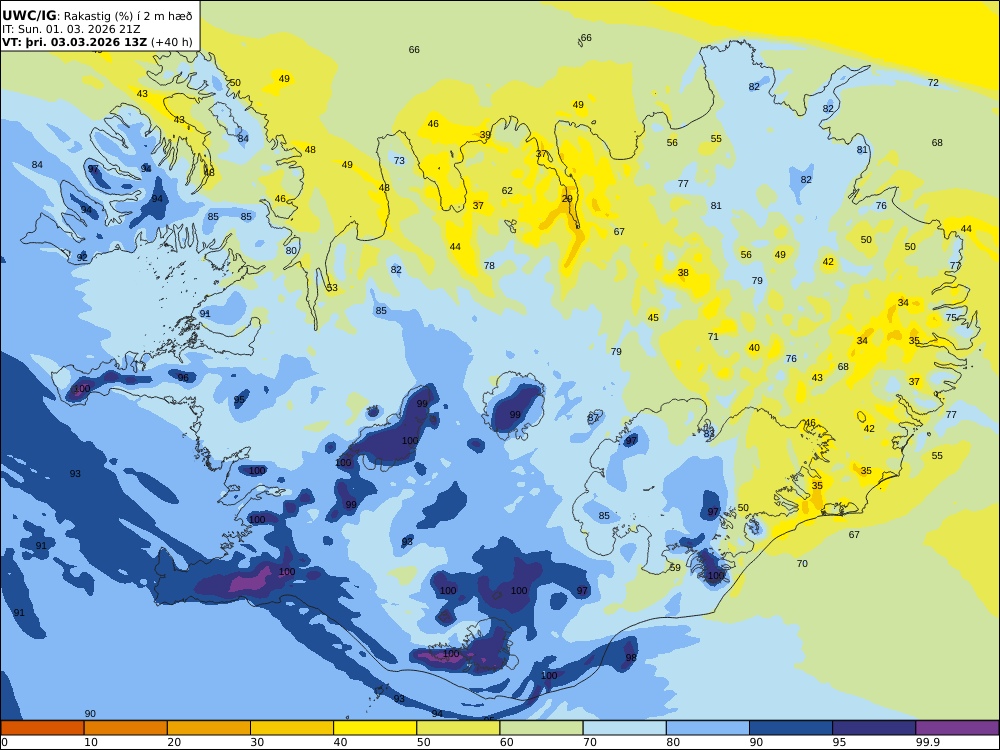
Task: Select the purple above-99.9 legend swatch
Action: click(957, 728)
